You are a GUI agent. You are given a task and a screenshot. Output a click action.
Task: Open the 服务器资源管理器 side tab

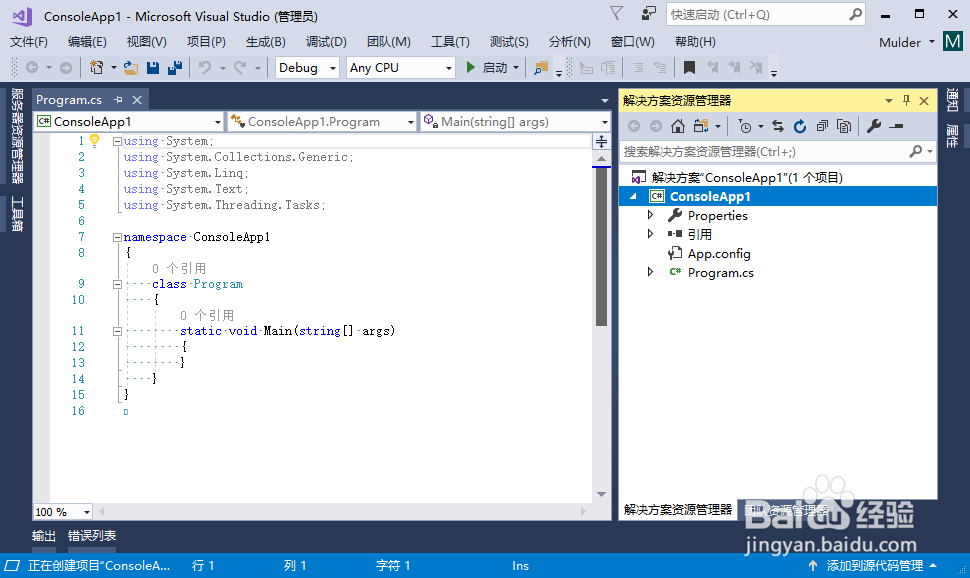tap(17, 136)
